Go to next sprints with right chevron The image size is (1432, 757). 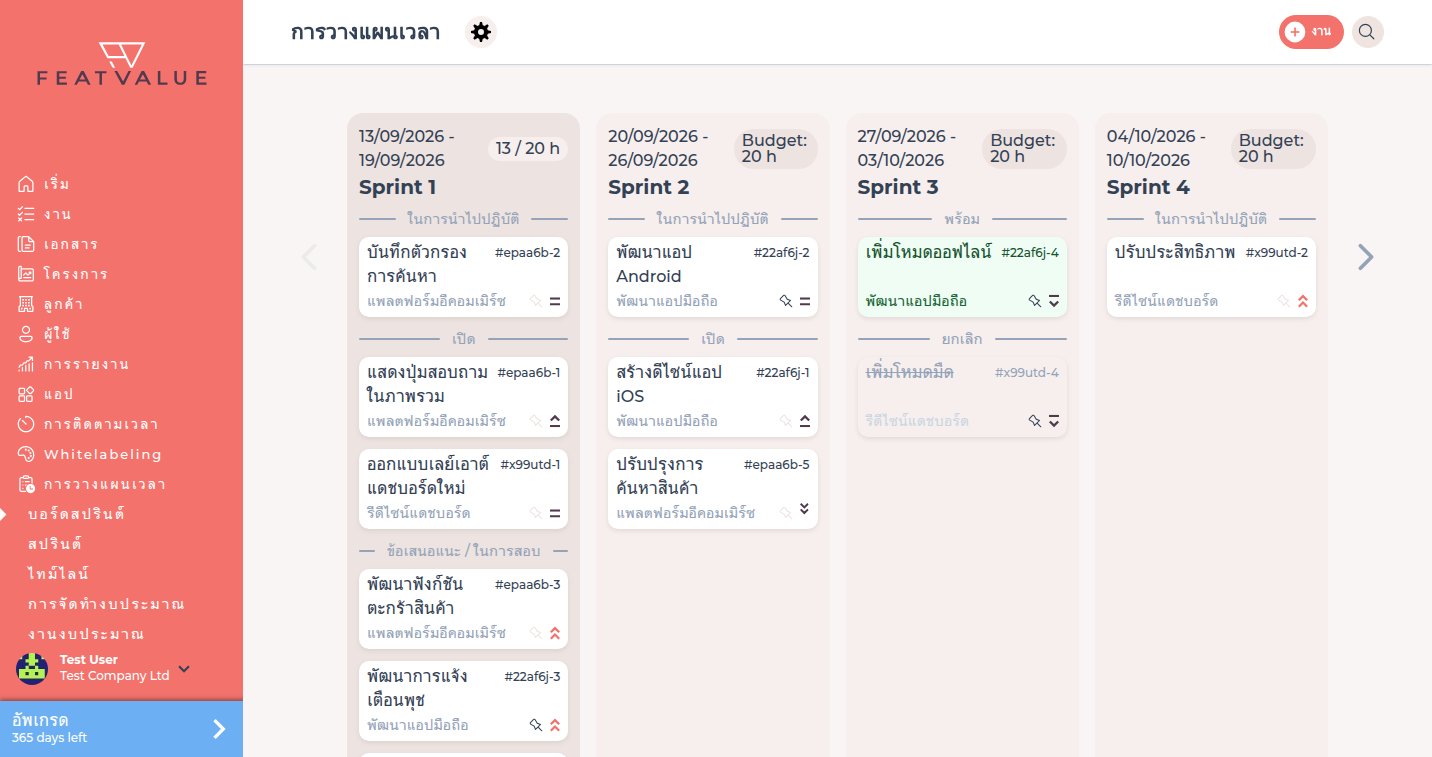point(1365,257)
